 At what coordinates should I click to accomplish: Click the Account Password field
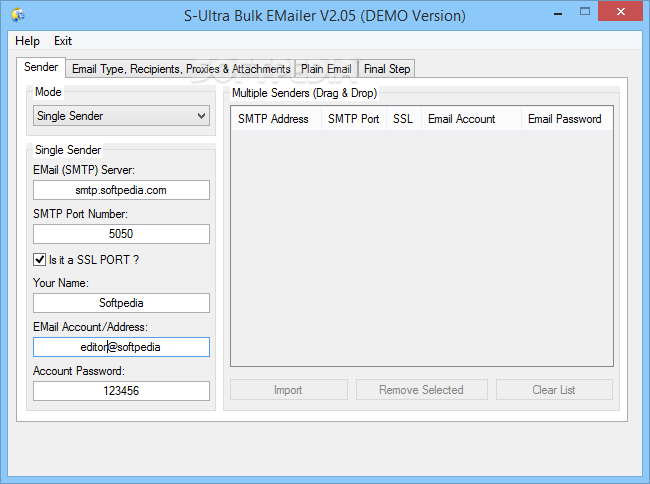click(121, 391)
